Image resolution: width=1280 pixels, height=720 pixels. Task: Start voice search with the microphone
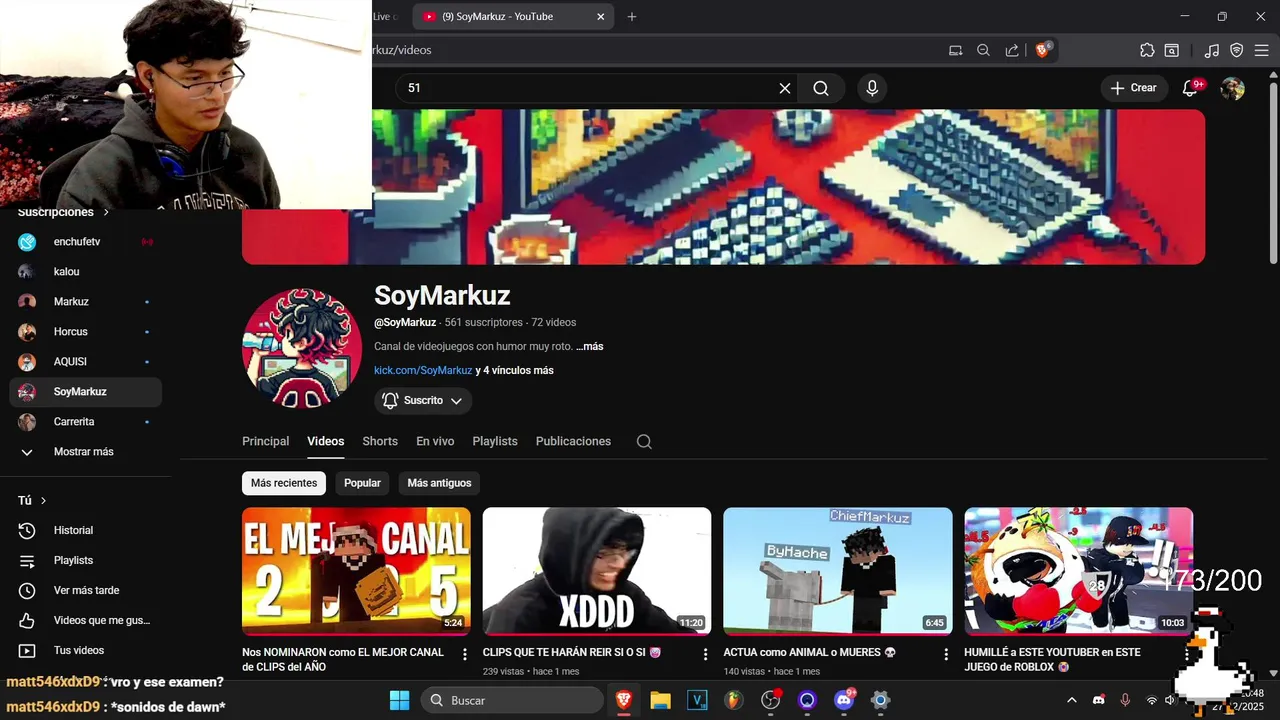pyautogui.click(x=872, y=88)
